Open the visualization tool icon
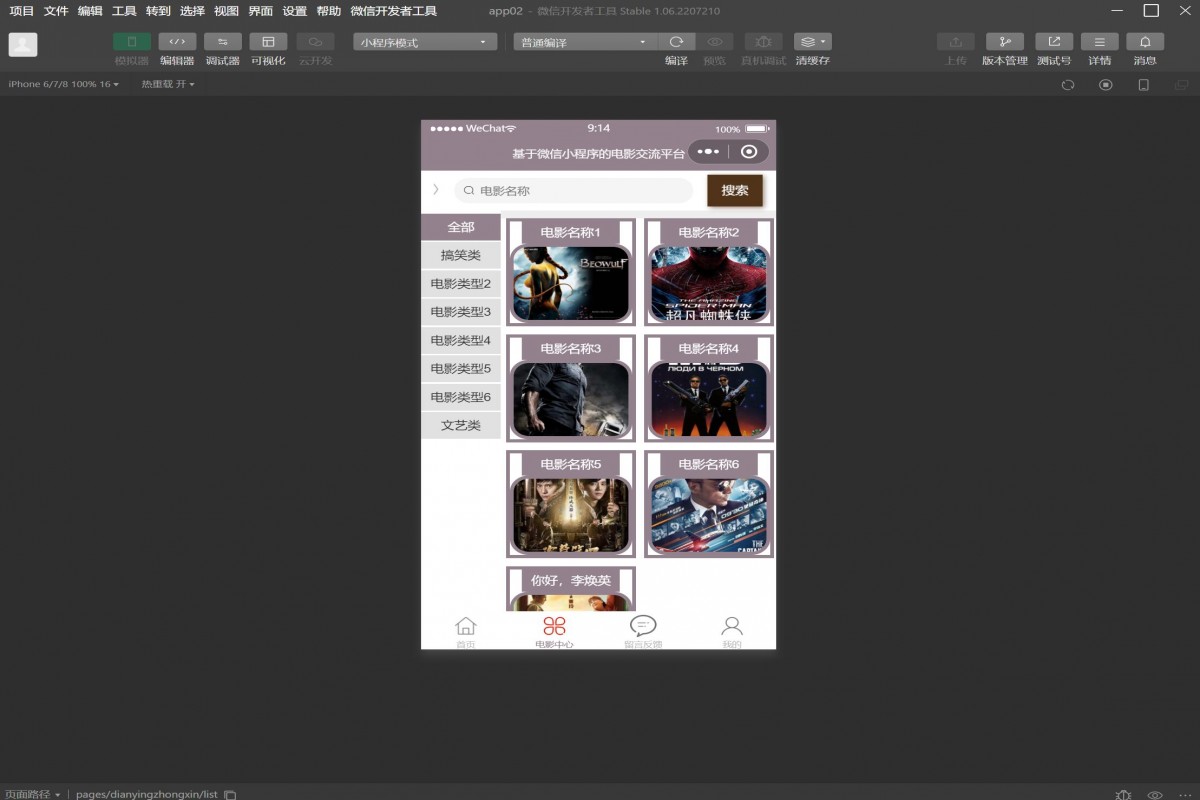Image resolution: width=1200 pixels, height=800 pixels. coord(268,42)
